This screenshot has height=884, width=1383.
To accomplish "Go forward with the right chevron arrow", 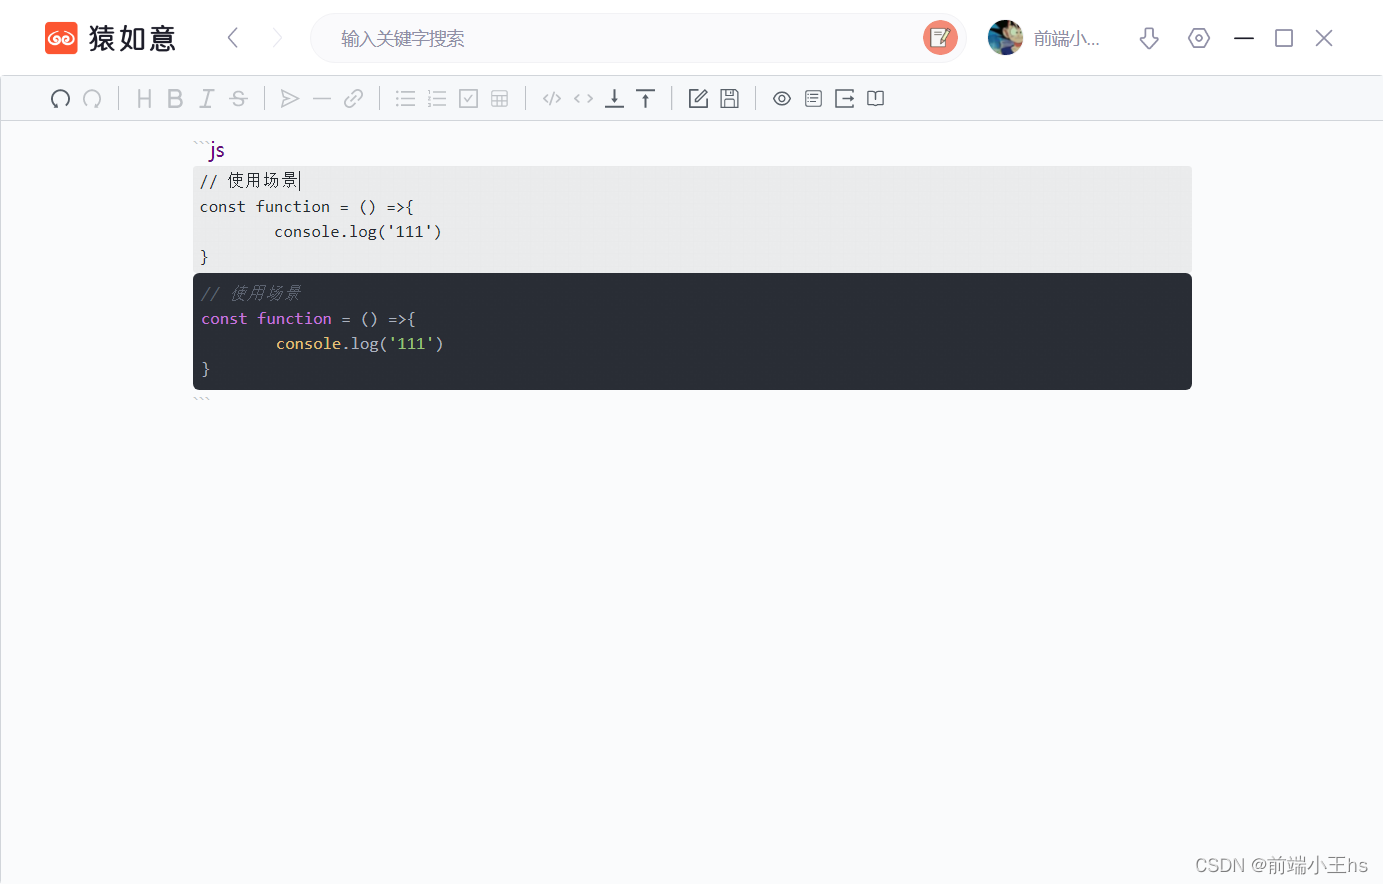I will (x=277, y=38).
